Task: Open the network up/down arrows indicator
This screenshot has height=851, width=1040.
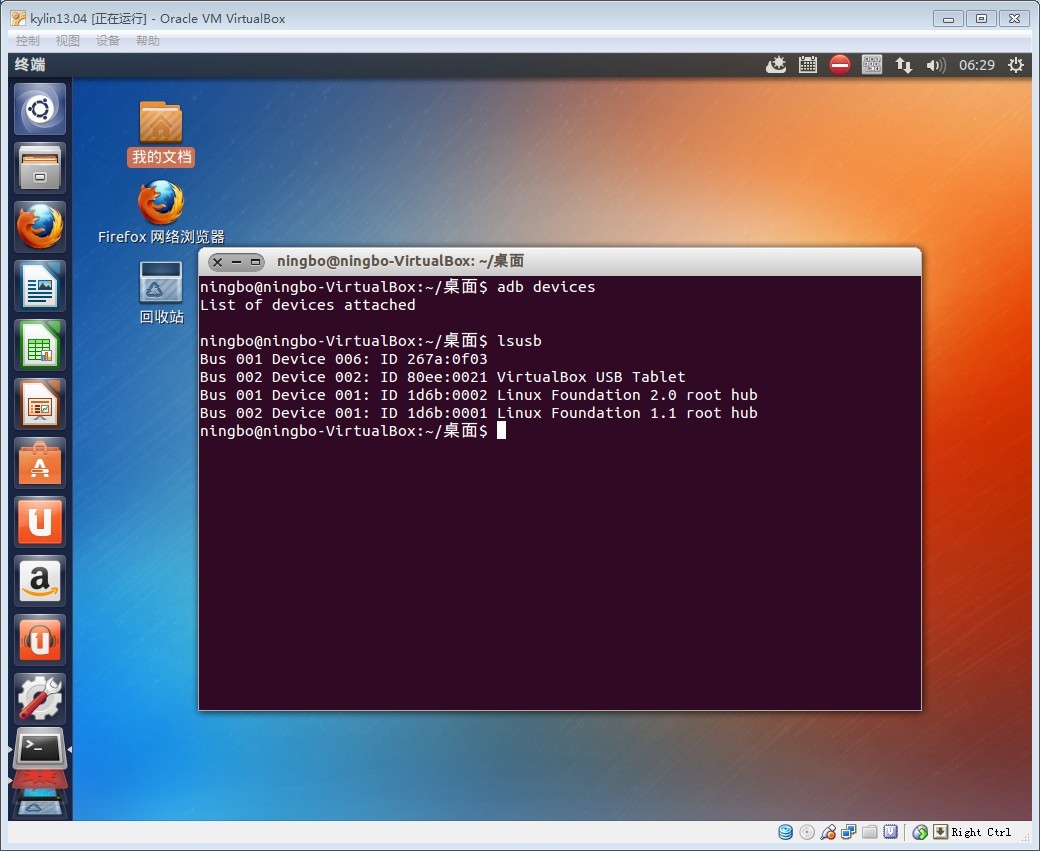Action: click(903, 65)
